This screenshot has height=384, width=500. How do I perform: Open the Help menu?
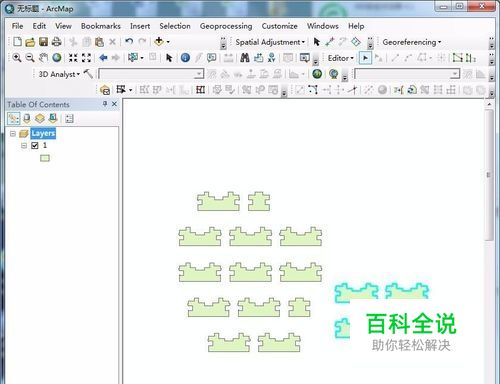356,26
